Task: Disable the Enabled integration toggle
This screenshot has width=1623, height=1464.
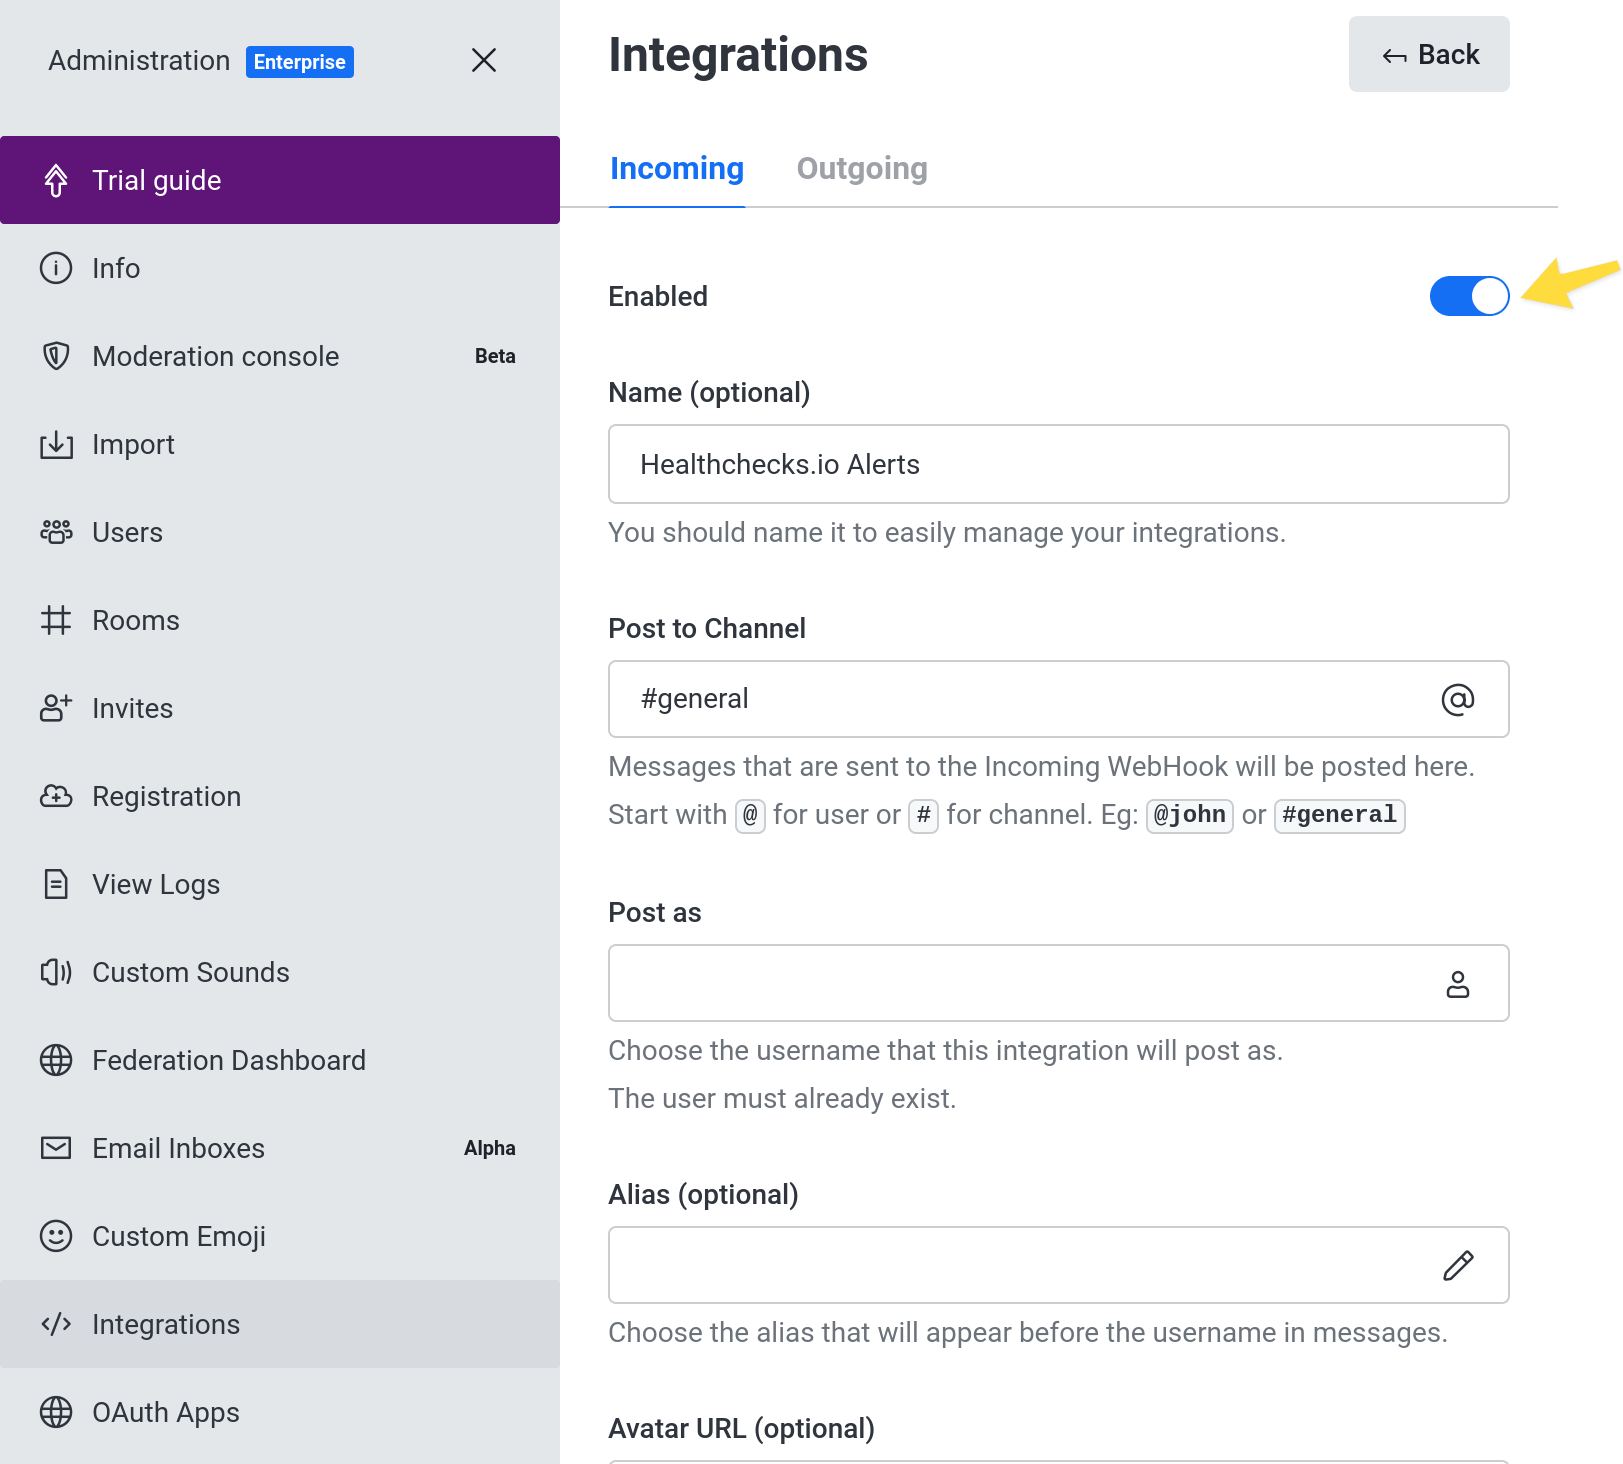Action: tap(1469, 296)
